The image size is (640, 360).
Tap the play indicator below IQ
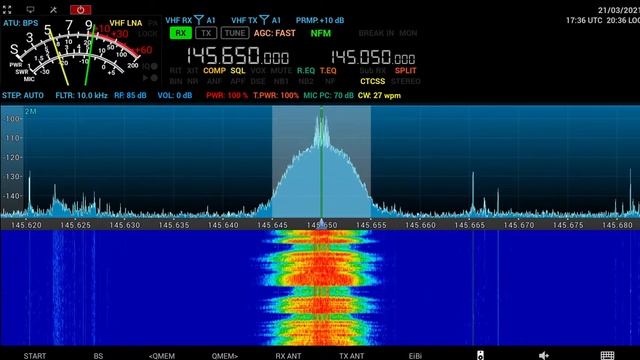click(150, 78)
